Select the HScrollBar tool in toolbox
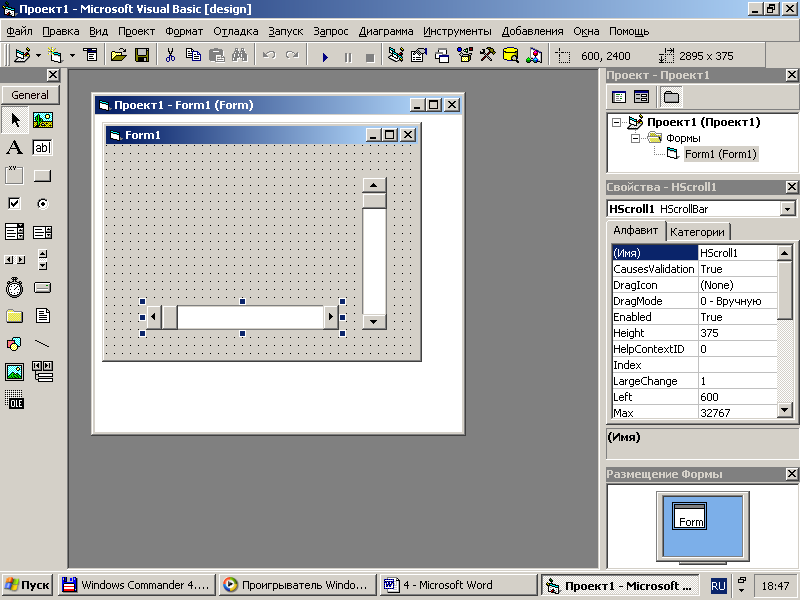This screenshot has width=800, height=600. 15,260
